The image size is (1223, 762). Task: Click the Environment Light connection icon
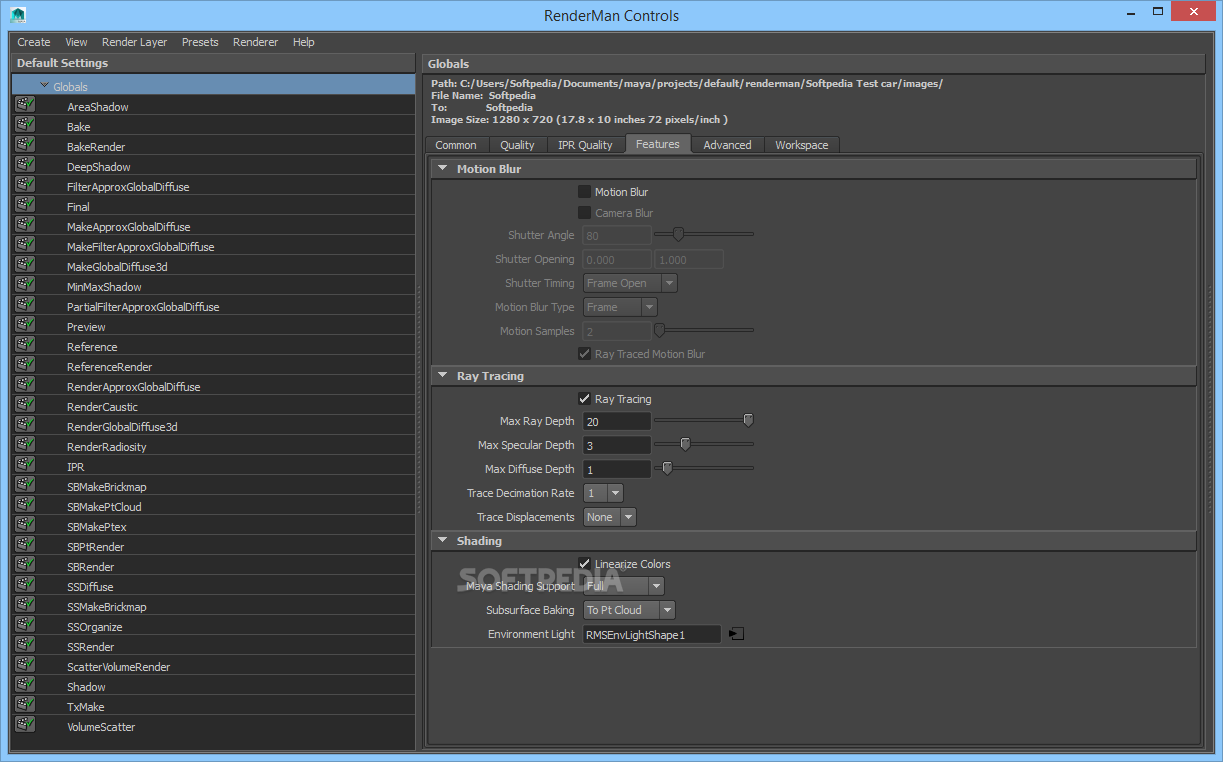point(736,634)
